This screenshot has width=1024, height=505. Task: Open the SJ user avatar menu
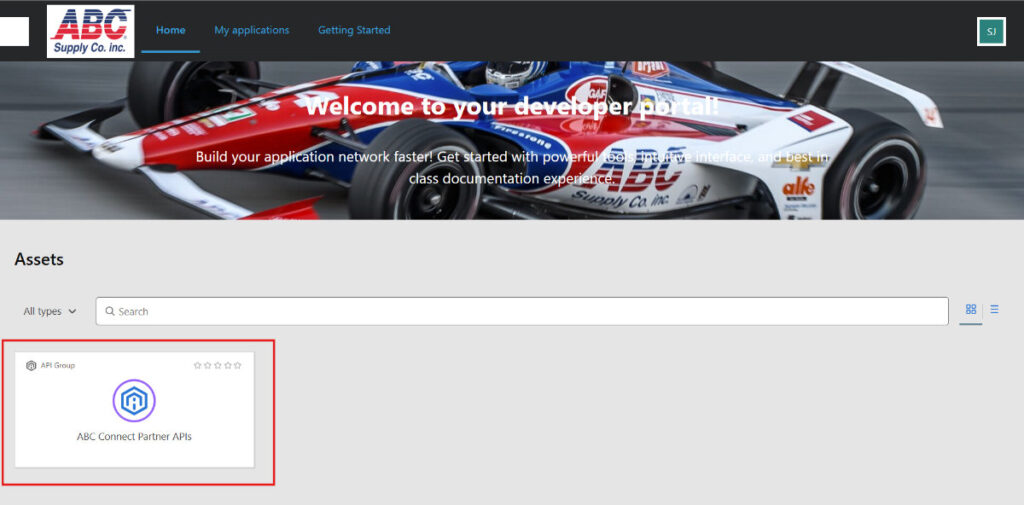991,31
